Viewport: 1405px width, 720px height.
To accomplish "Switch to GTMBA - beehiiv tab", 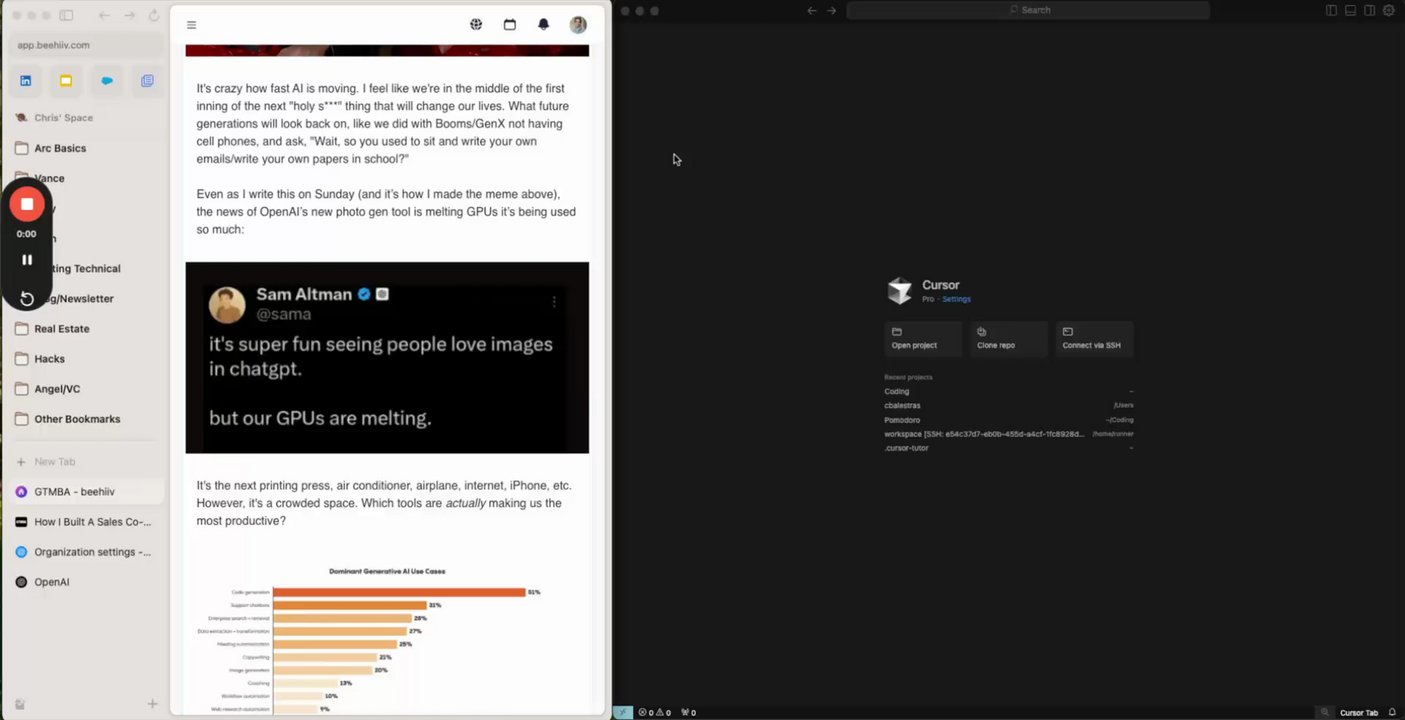I will pyautogui.click(x=86, y=492).
